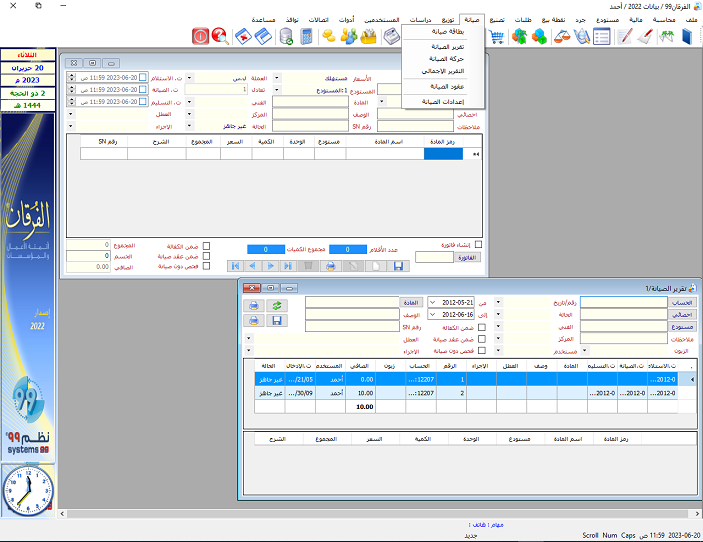703x542 pixels.
Task: Click the red power icon in toolbar
Action: click(x=200, y=37)
